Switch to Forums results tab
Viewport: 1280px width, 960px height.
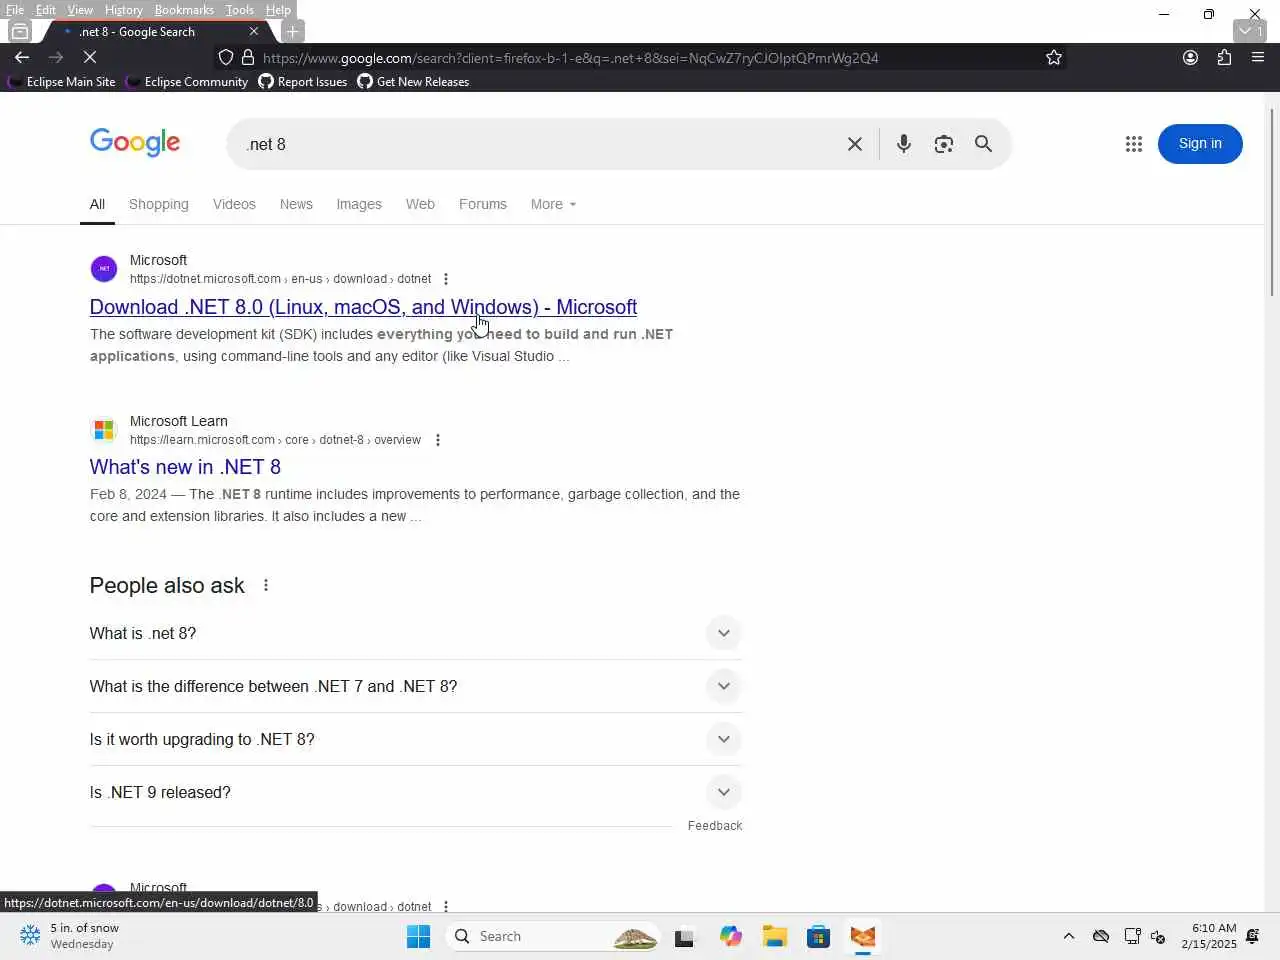pos(483,204)
